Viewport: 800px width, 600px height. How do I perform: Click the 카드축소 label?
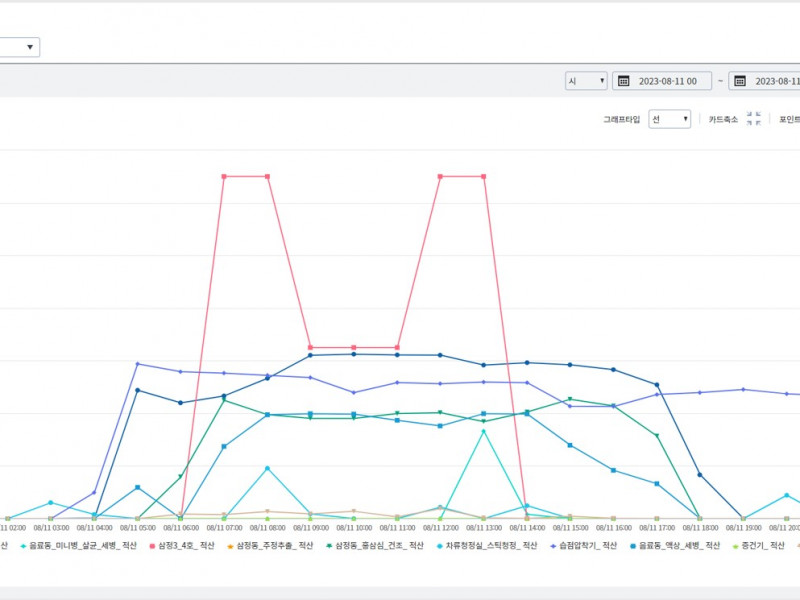pyautogui.click(x=722, y=119)
